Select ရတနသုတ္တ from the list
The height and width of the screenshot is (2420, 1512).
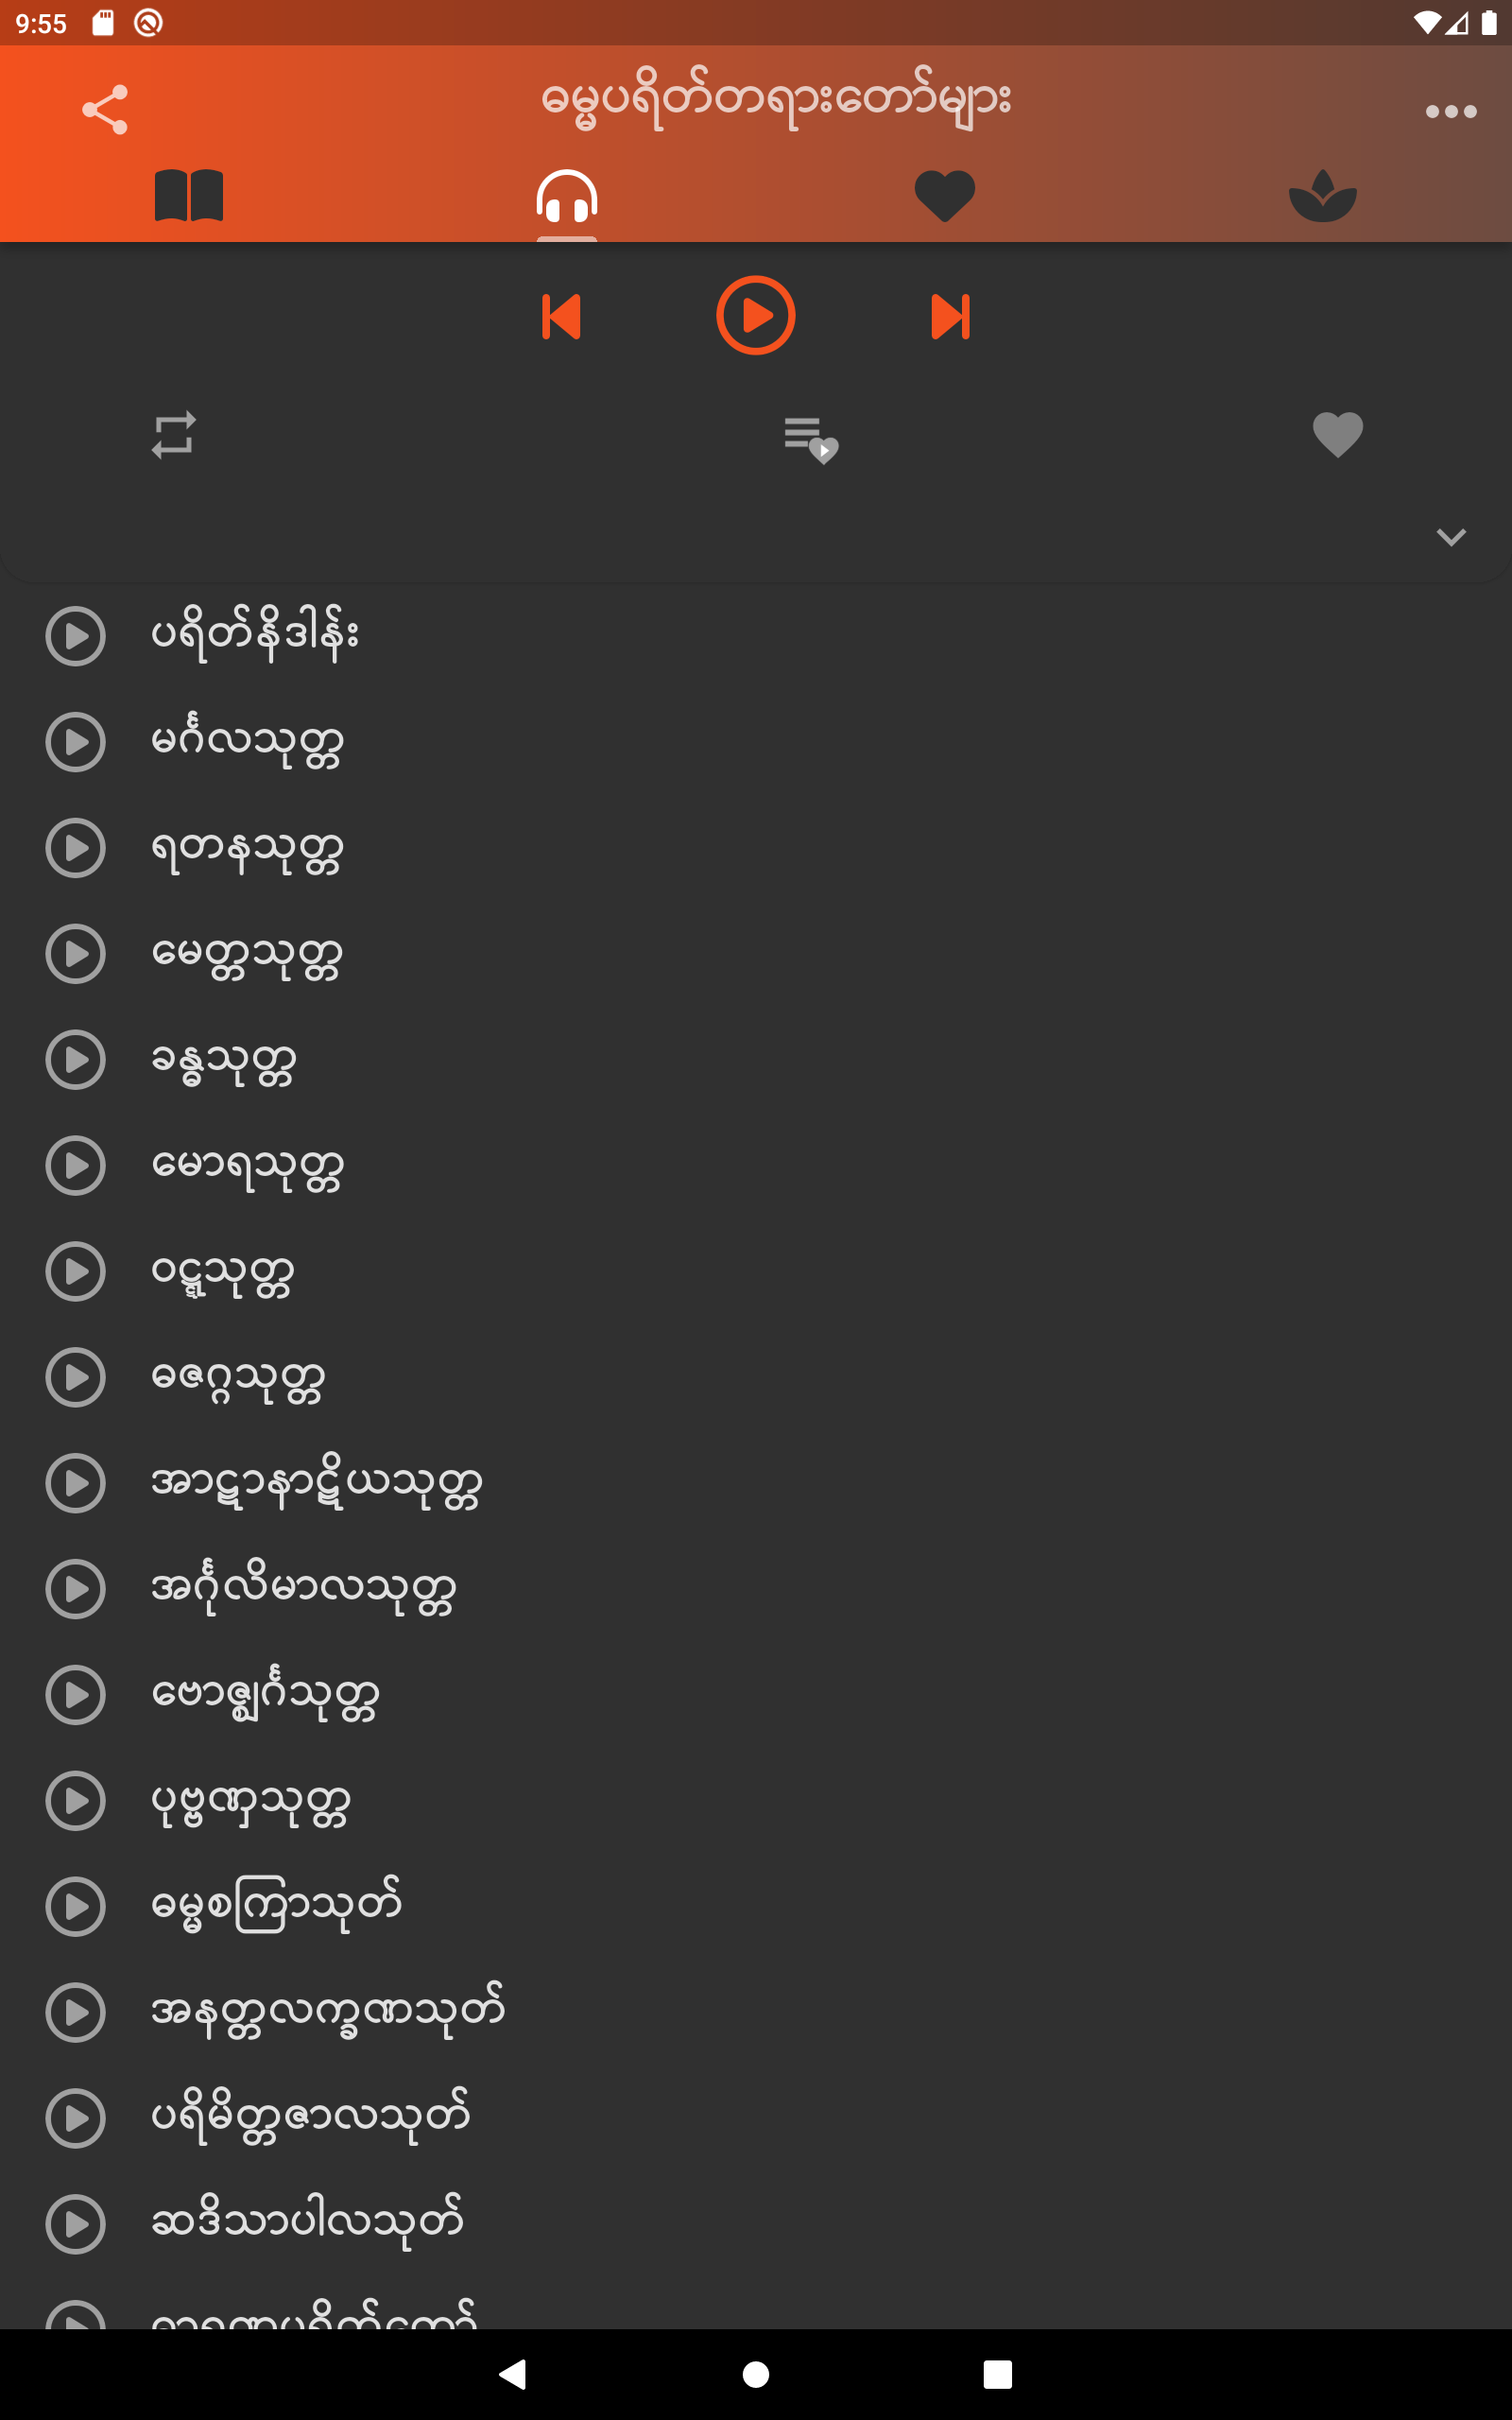[x=246, y=848]
